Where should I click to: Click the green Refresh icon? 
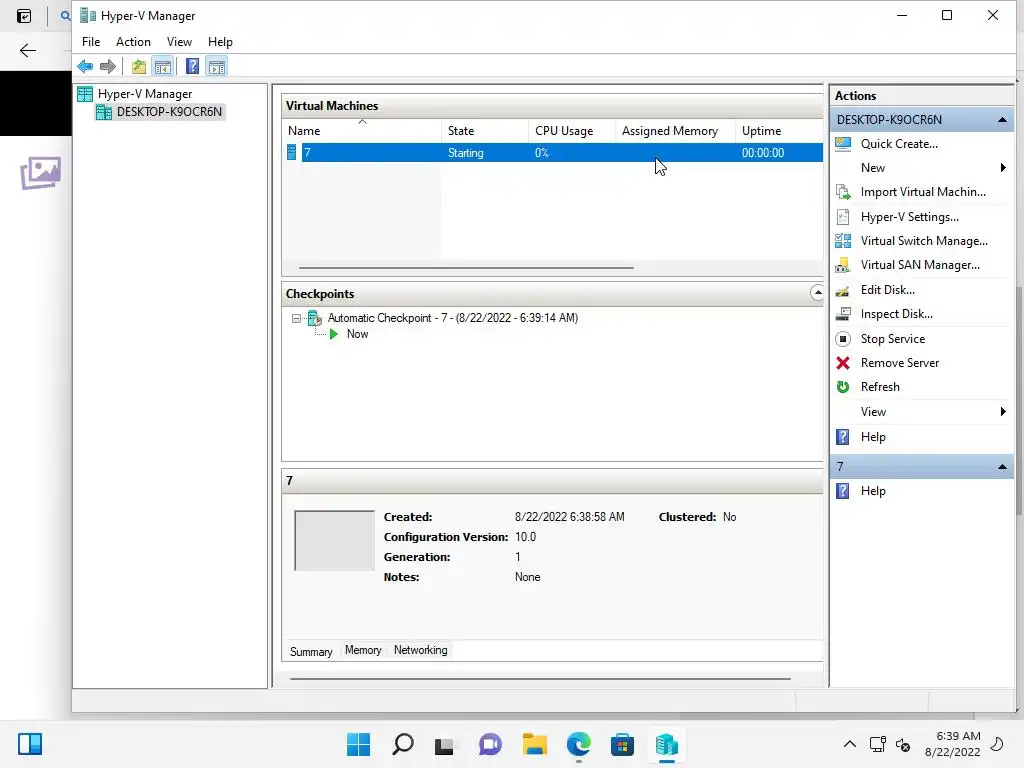point(843,387)
